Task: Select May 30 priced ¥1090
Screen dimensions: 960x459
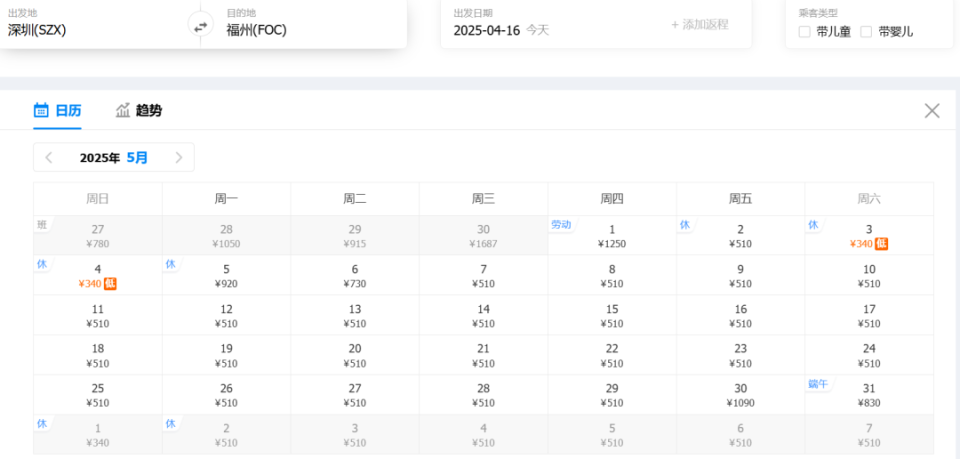Action: pos(741,395)
